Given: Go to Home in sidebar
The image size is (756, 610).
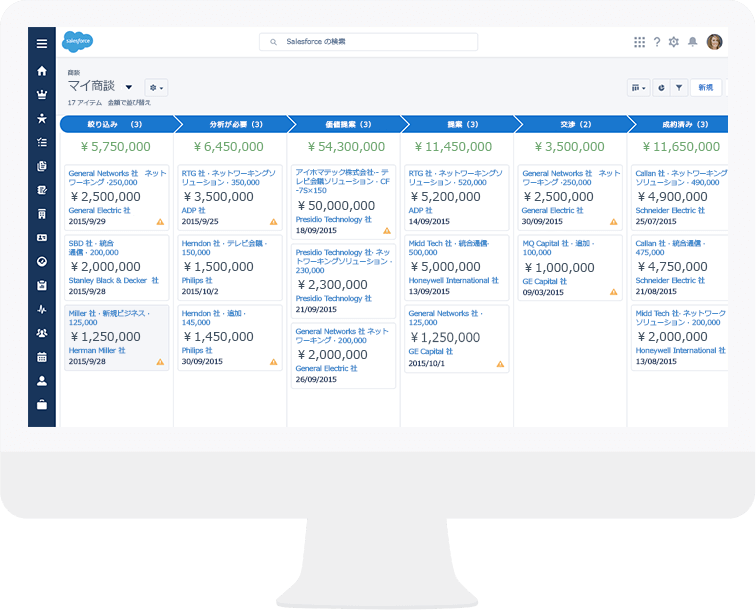Looking at the screenshot, I should pyautogui.click(x=42, y=71).
